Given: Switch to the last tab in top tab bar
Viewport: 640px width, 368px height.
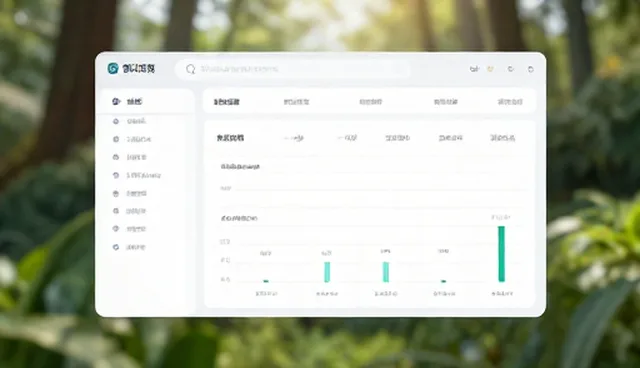Looking at the screenshot, I should 510,102.
